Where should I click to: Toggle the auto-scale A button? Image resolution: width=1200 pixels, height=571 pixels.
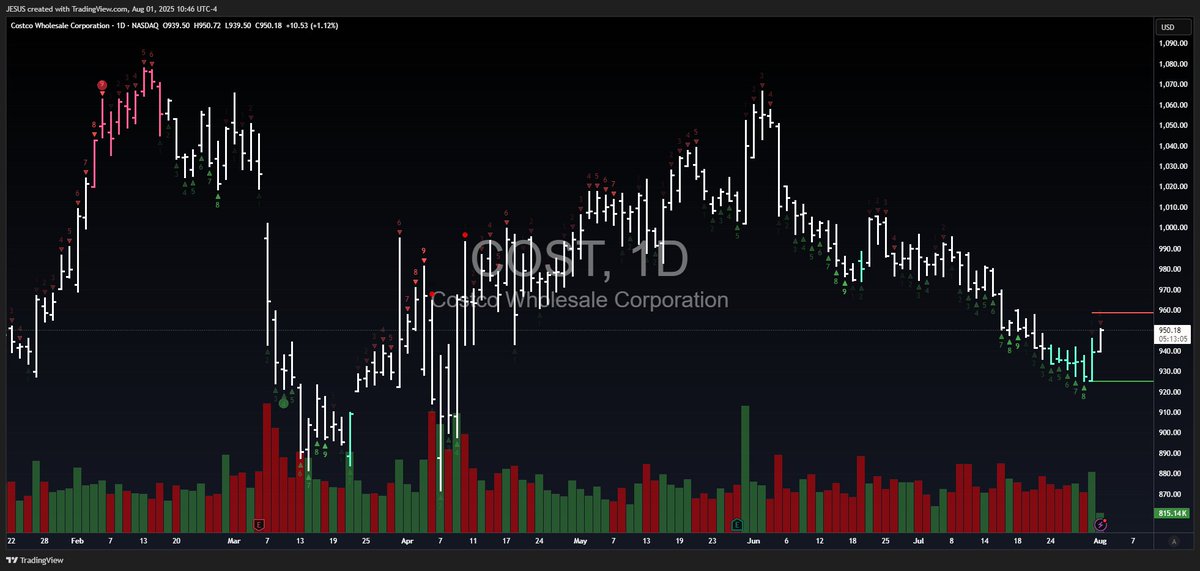tap(1173, 542)
